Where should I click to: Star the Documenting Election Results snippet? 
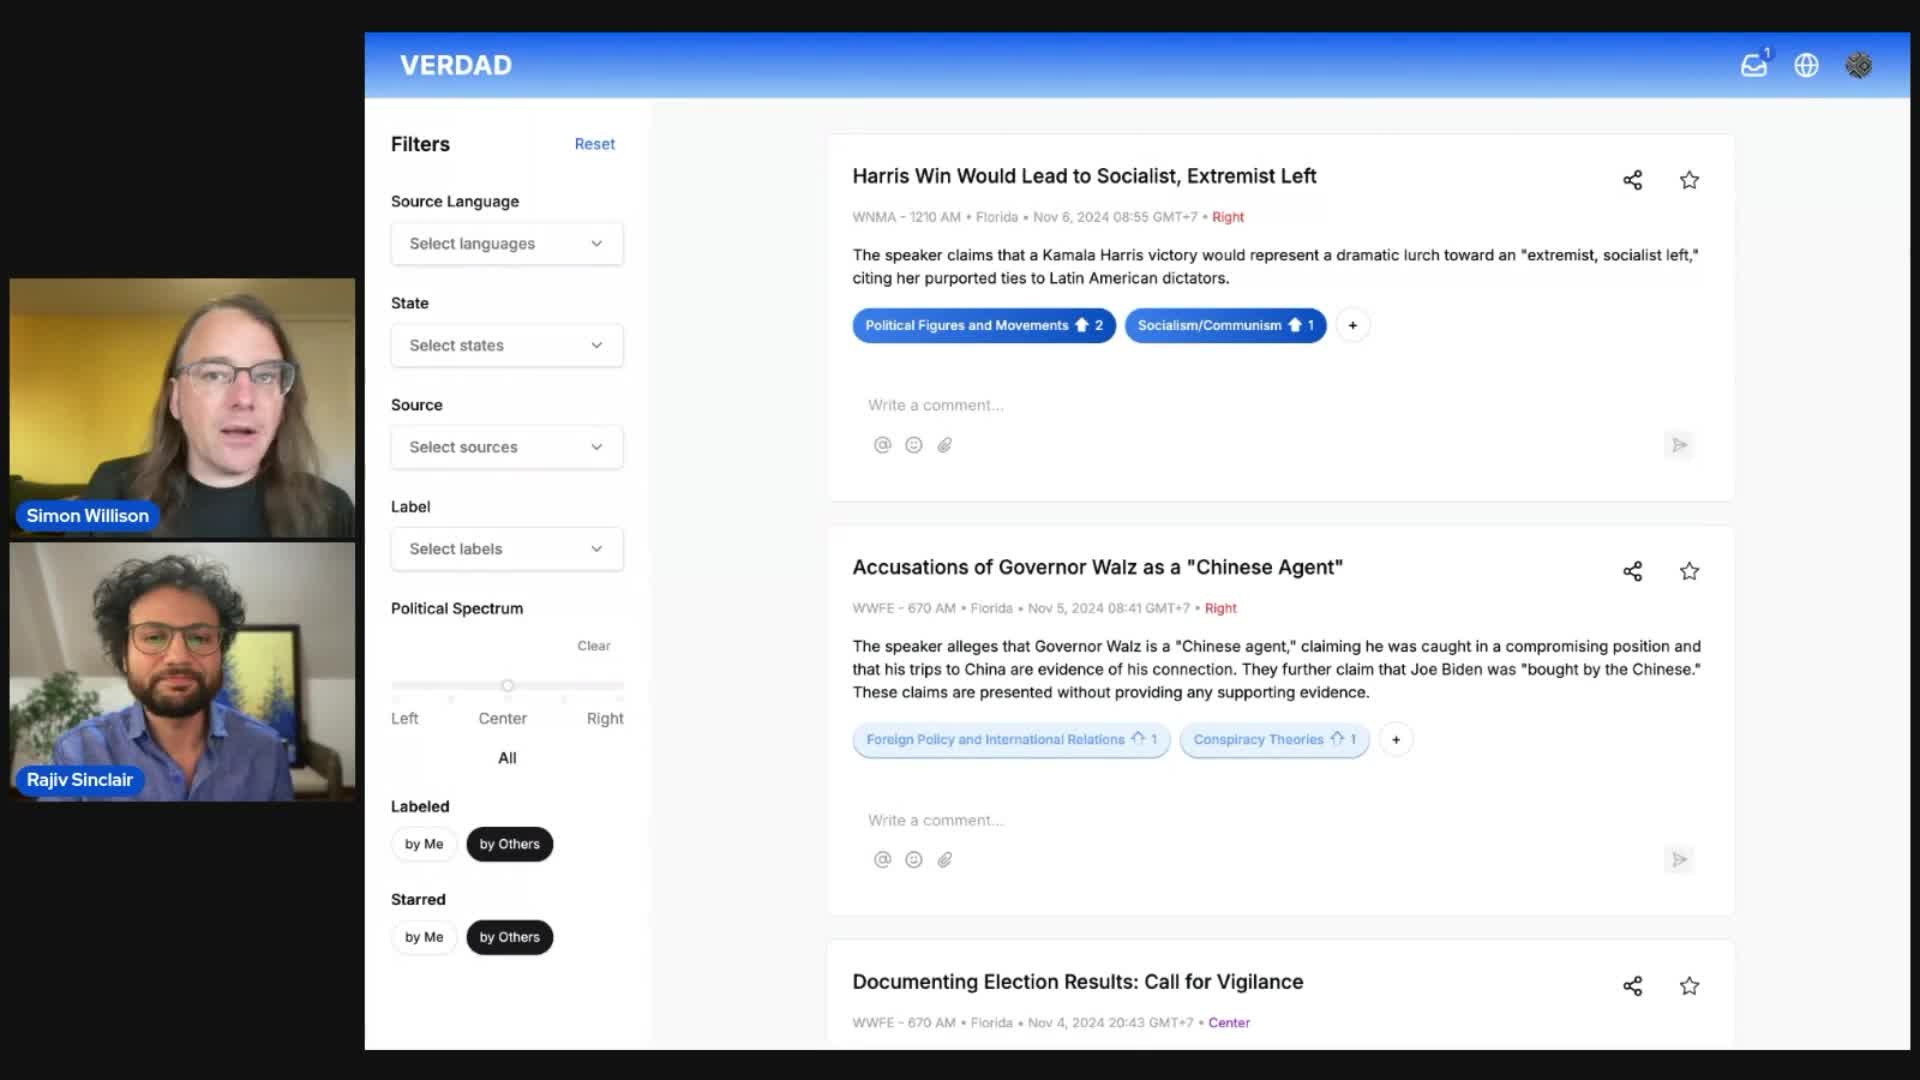(1689, 986)
